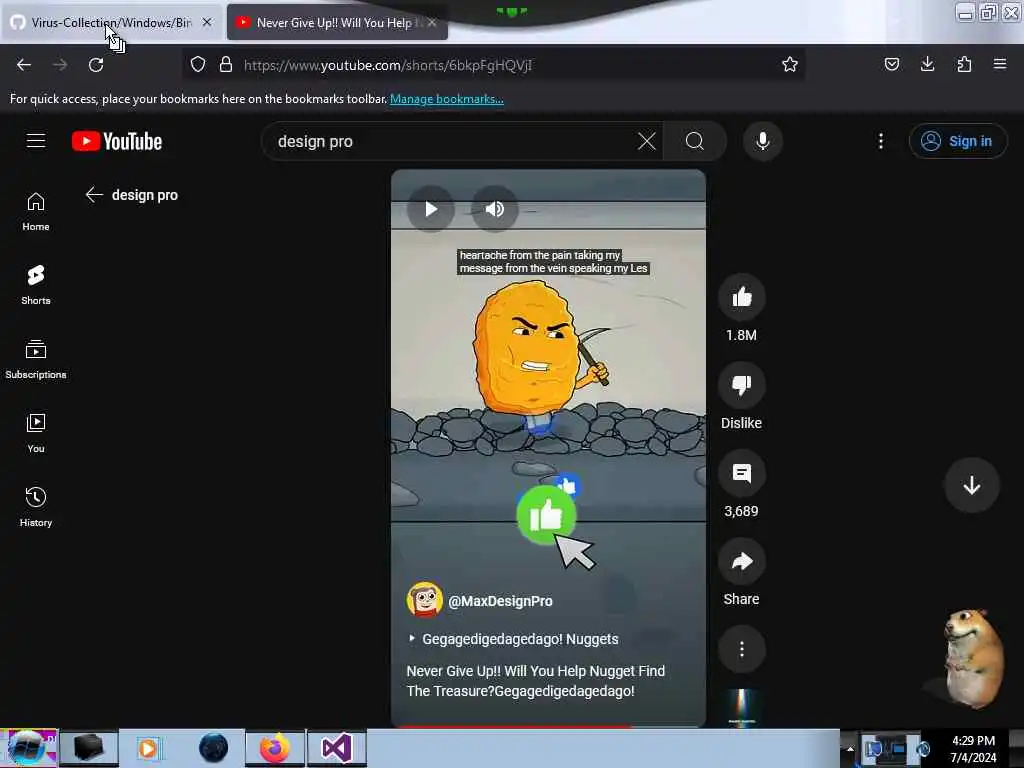
Task: Open the Firefox application hamburger menu
Action: point(1000,64)
